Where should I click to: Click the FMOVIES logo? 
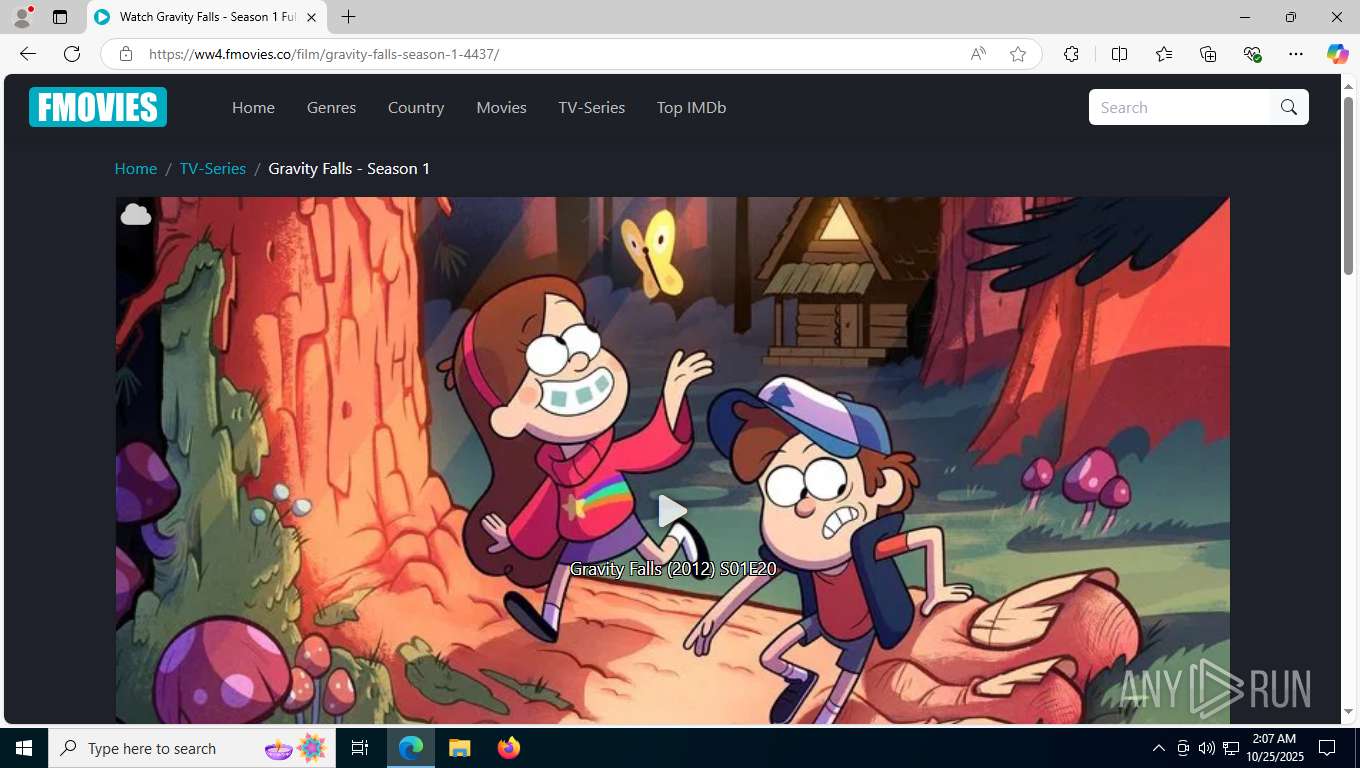pos(98,107)
